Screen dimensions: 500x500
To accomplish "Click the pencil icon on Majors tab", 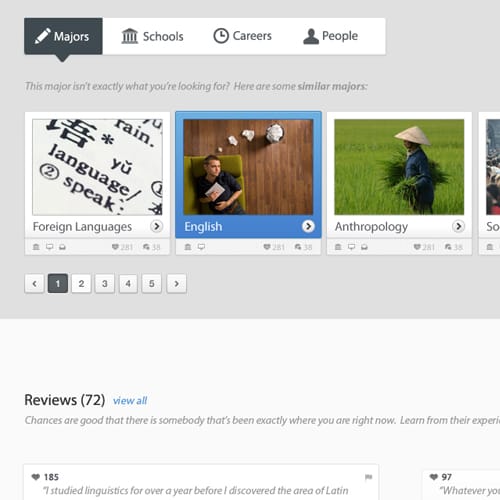I will click(x=42, y=36).
